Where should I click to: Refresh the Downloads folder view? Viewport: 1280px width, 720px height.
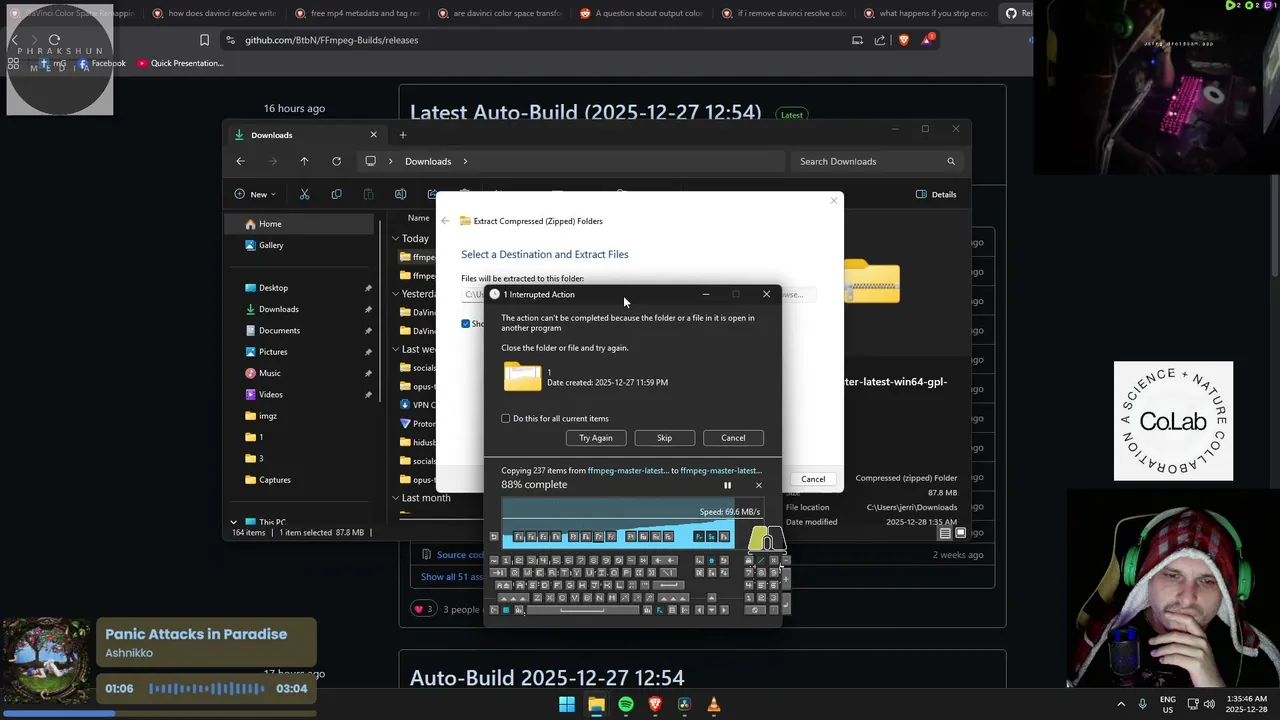pyautogui.click(x=336, y=161)
